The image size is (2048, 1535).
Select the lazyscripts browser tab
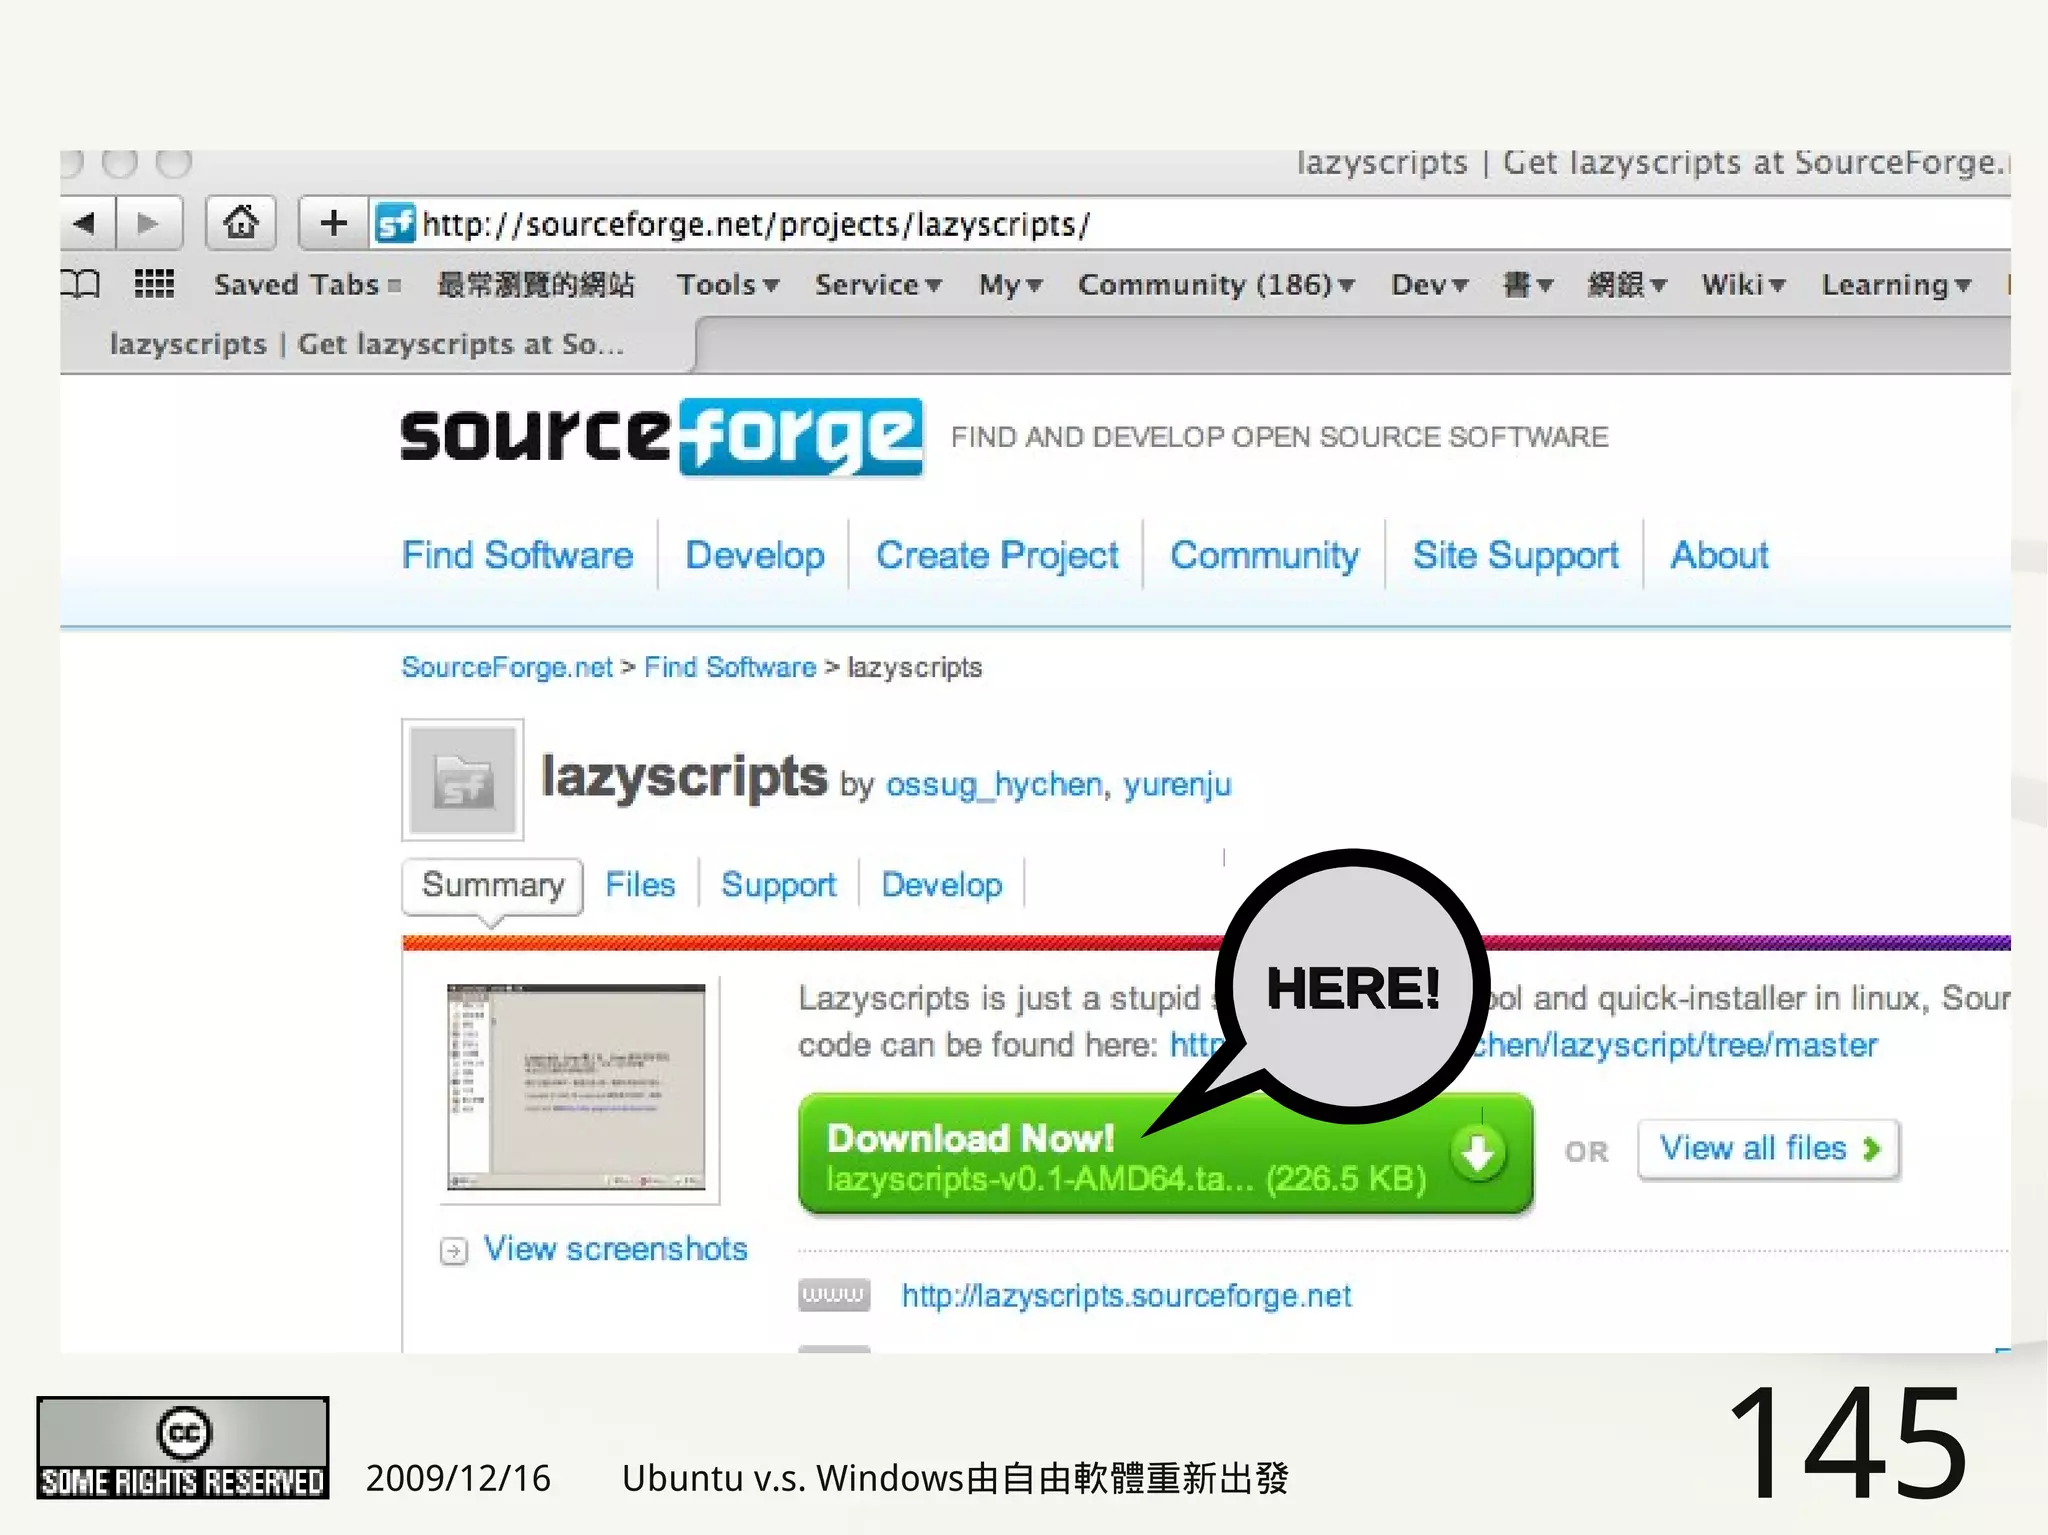click(378, 345)
